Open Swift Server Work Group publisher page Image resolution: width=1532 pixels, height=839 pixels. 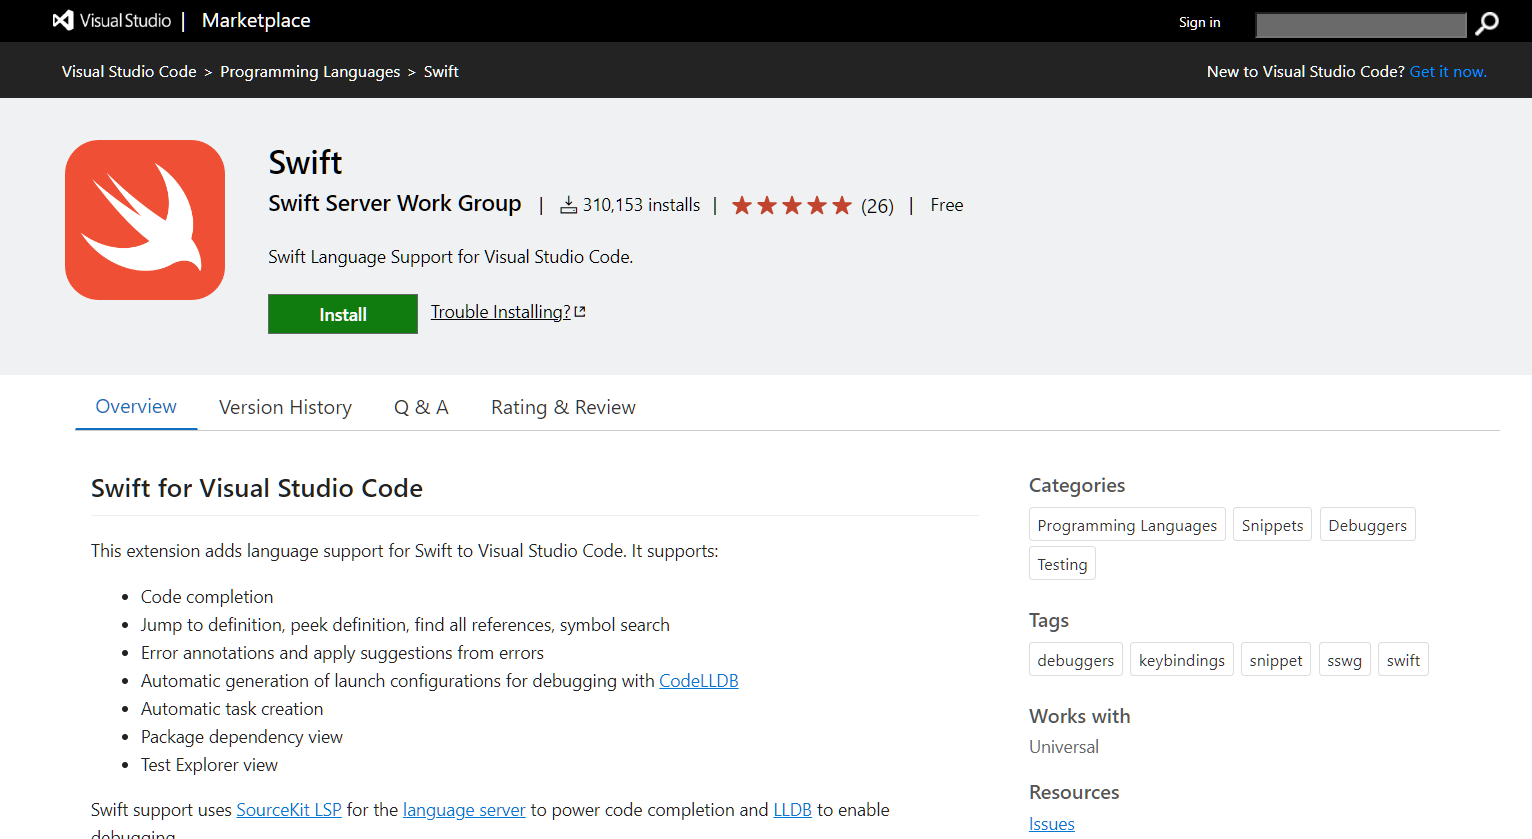395,204
